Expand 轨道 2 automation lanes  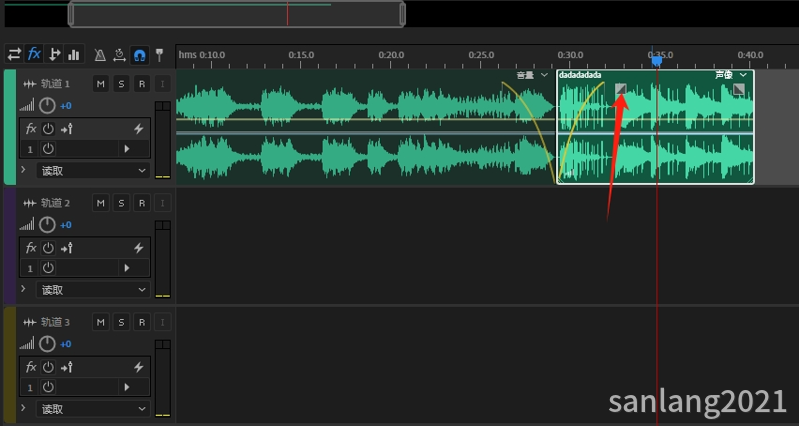pyautogui.click(x=23, y=288)
